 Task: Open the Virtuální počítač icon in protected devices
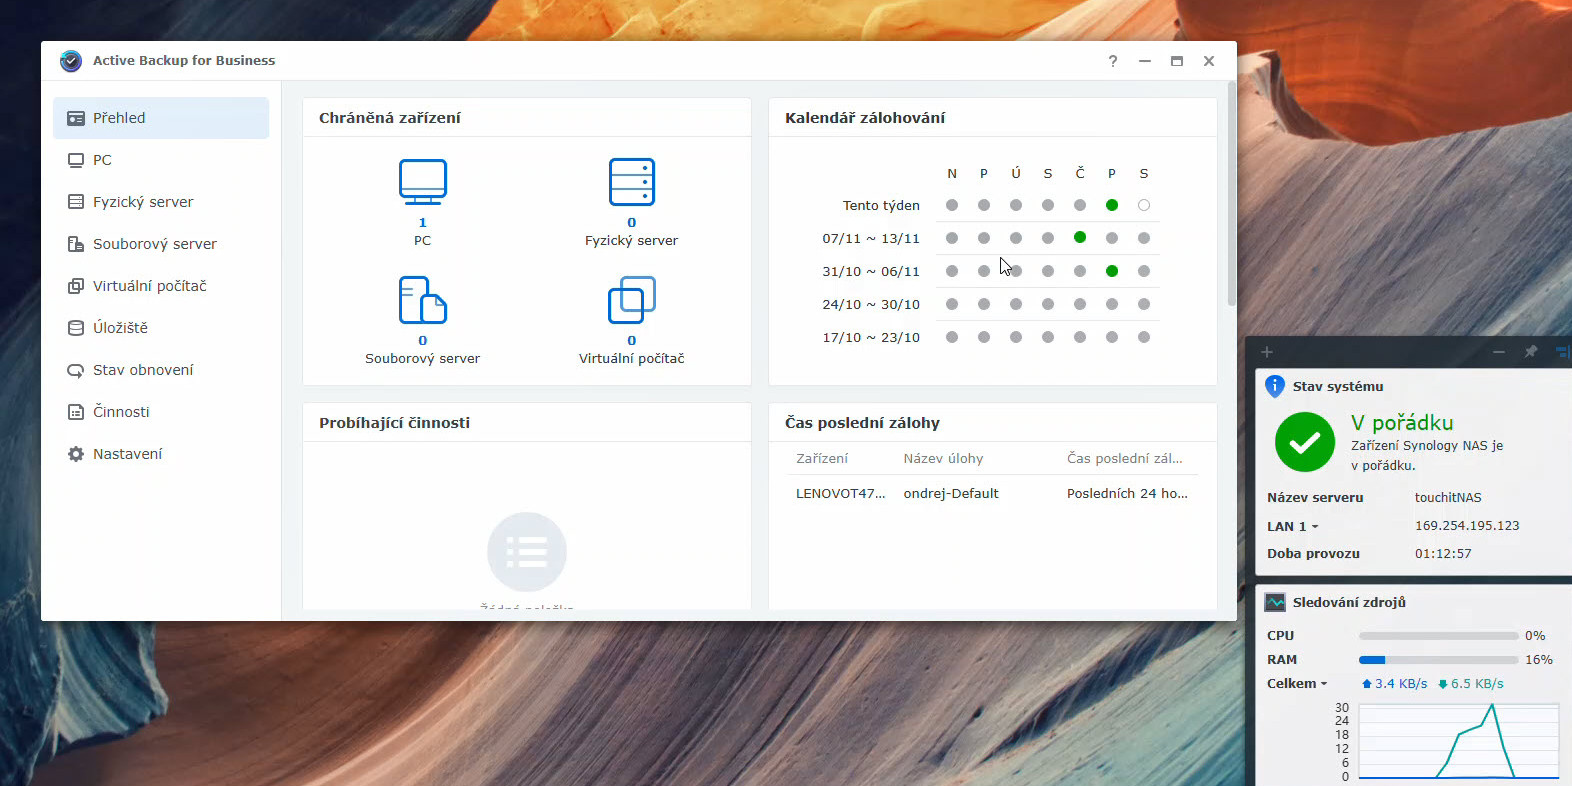coord(631,300)
